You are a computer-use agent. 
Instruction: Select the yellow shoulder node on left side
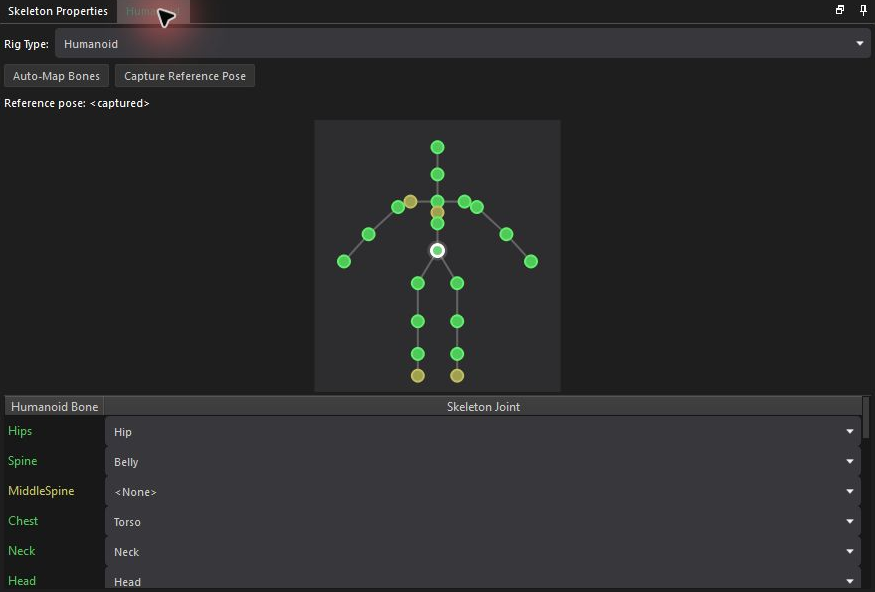point(410,201)
